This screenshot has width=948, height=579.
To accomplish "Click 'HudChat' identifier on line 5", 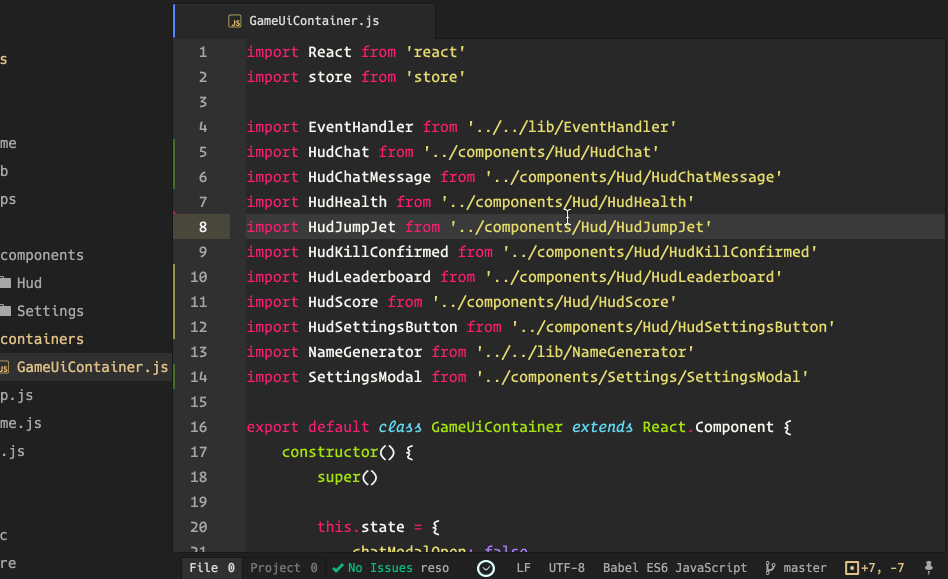I will coord(339,152).
